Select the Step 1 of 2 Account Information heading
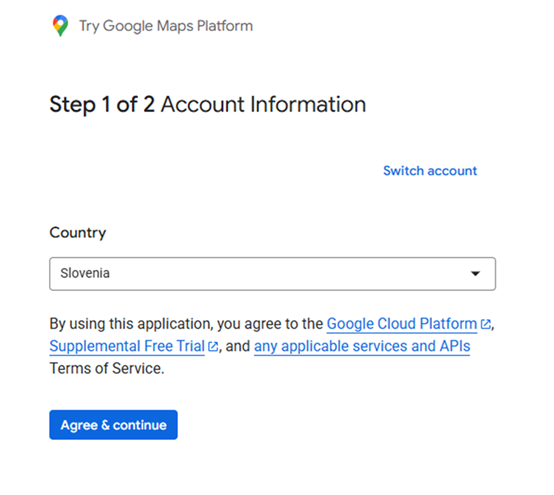 [207, 105]
